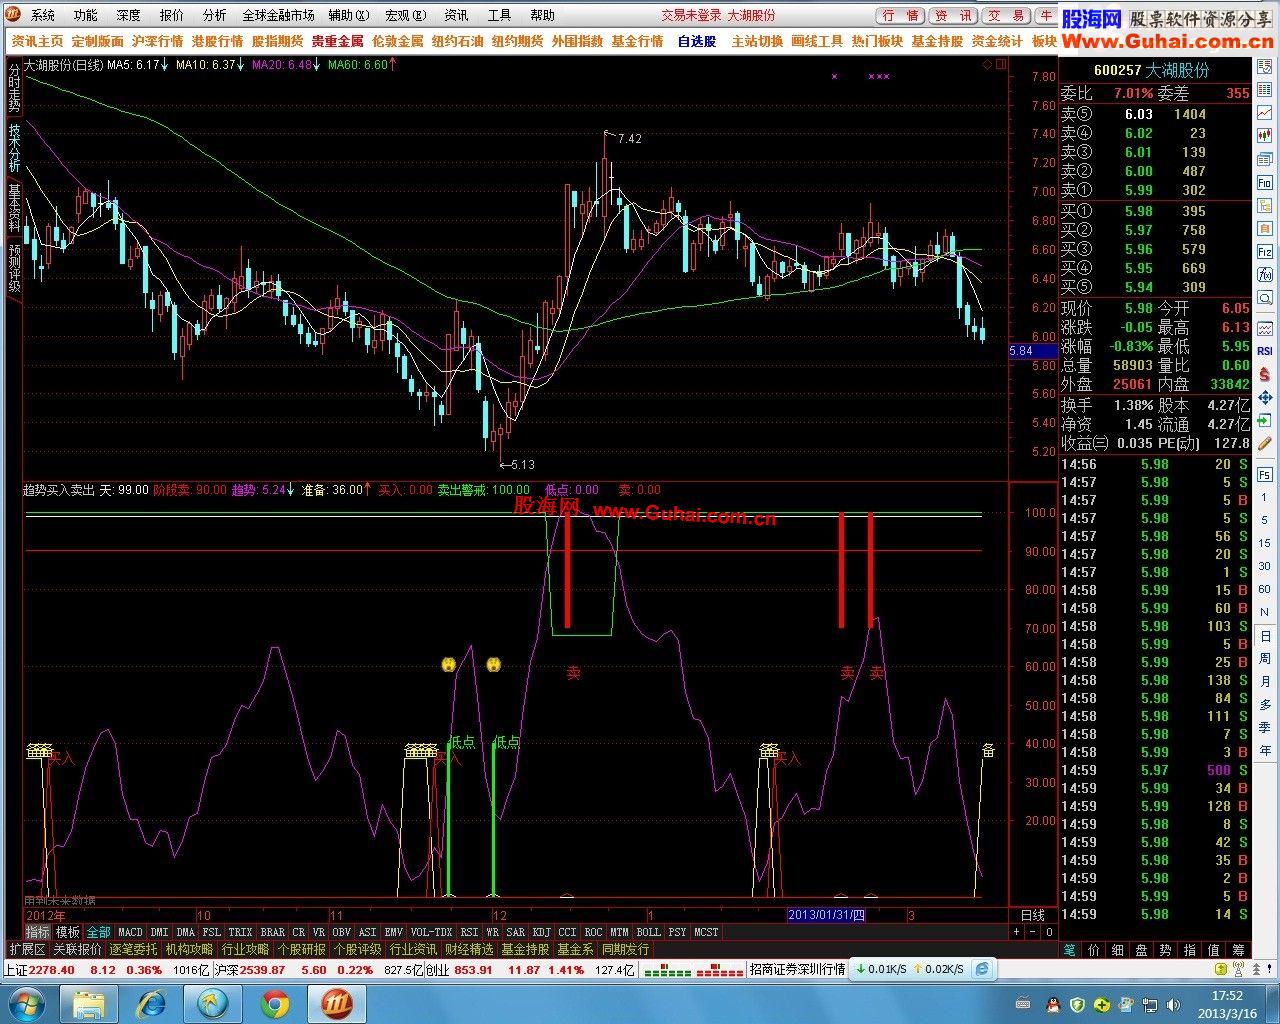This screenshot has height=1024, width=1280.
Task: Open the 资讯 menu in menu bar
Action: pos(456,15)
